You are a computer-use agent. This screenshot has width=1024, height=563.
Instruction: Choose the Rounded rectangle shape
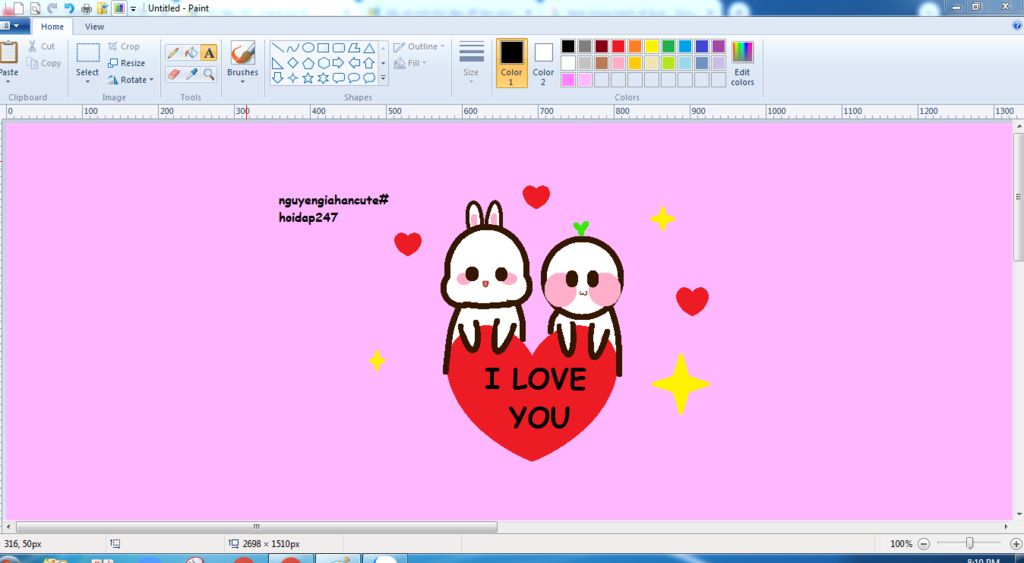(338, 48)
